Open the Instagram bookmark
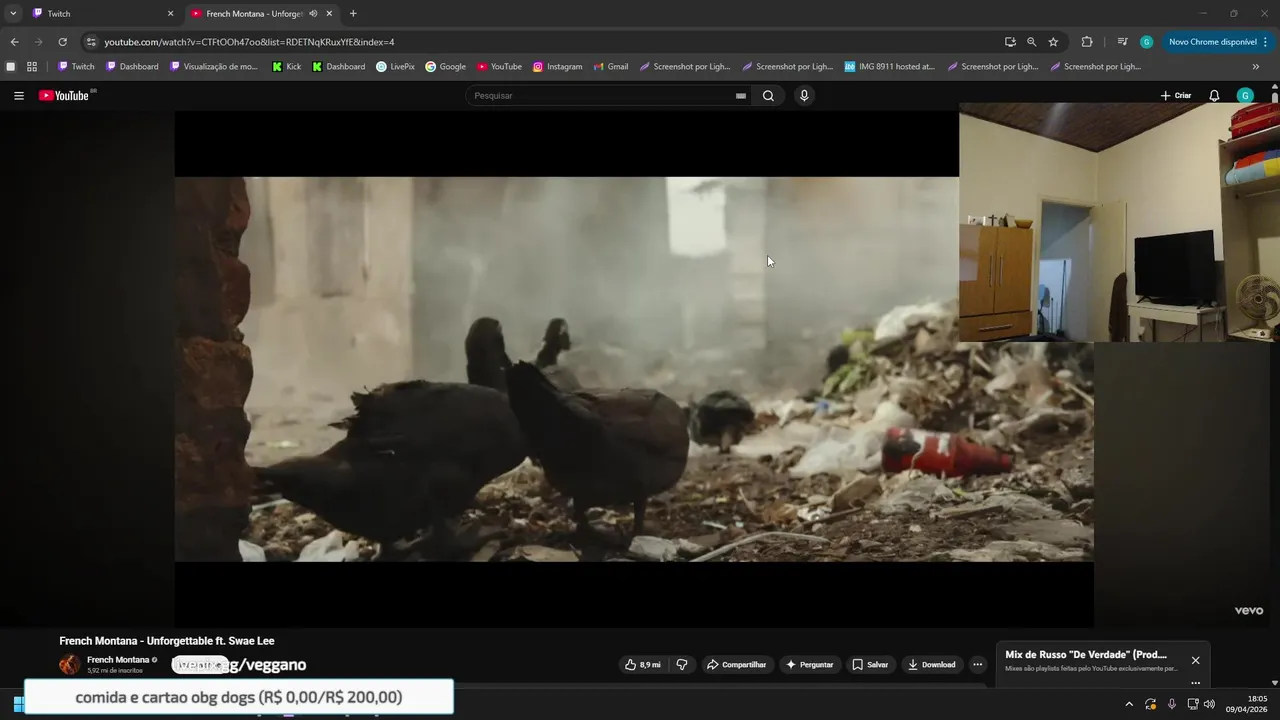1280x720 pixels. coord(557,67)
